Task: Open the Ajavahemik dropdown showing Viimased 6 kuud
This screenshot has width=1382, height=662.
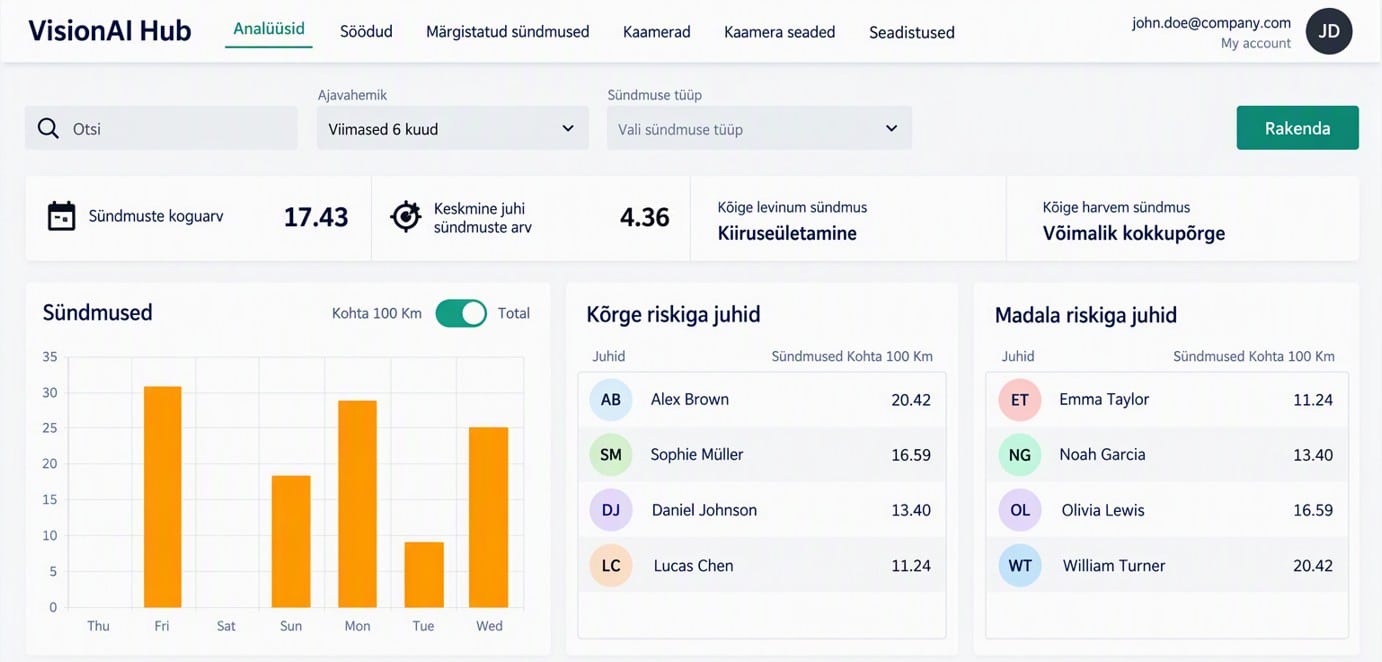Action: (x=452, y=128)
